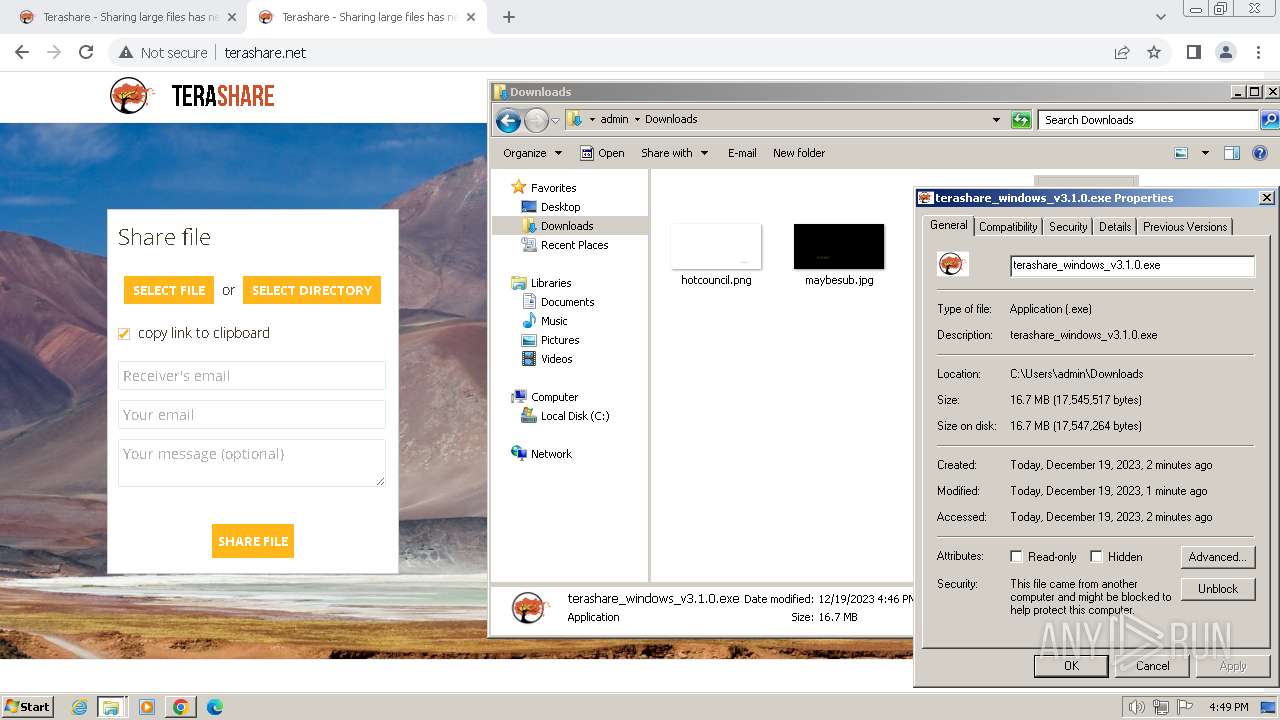Click the Terashare tree logo on webpage

click(132, 96)
